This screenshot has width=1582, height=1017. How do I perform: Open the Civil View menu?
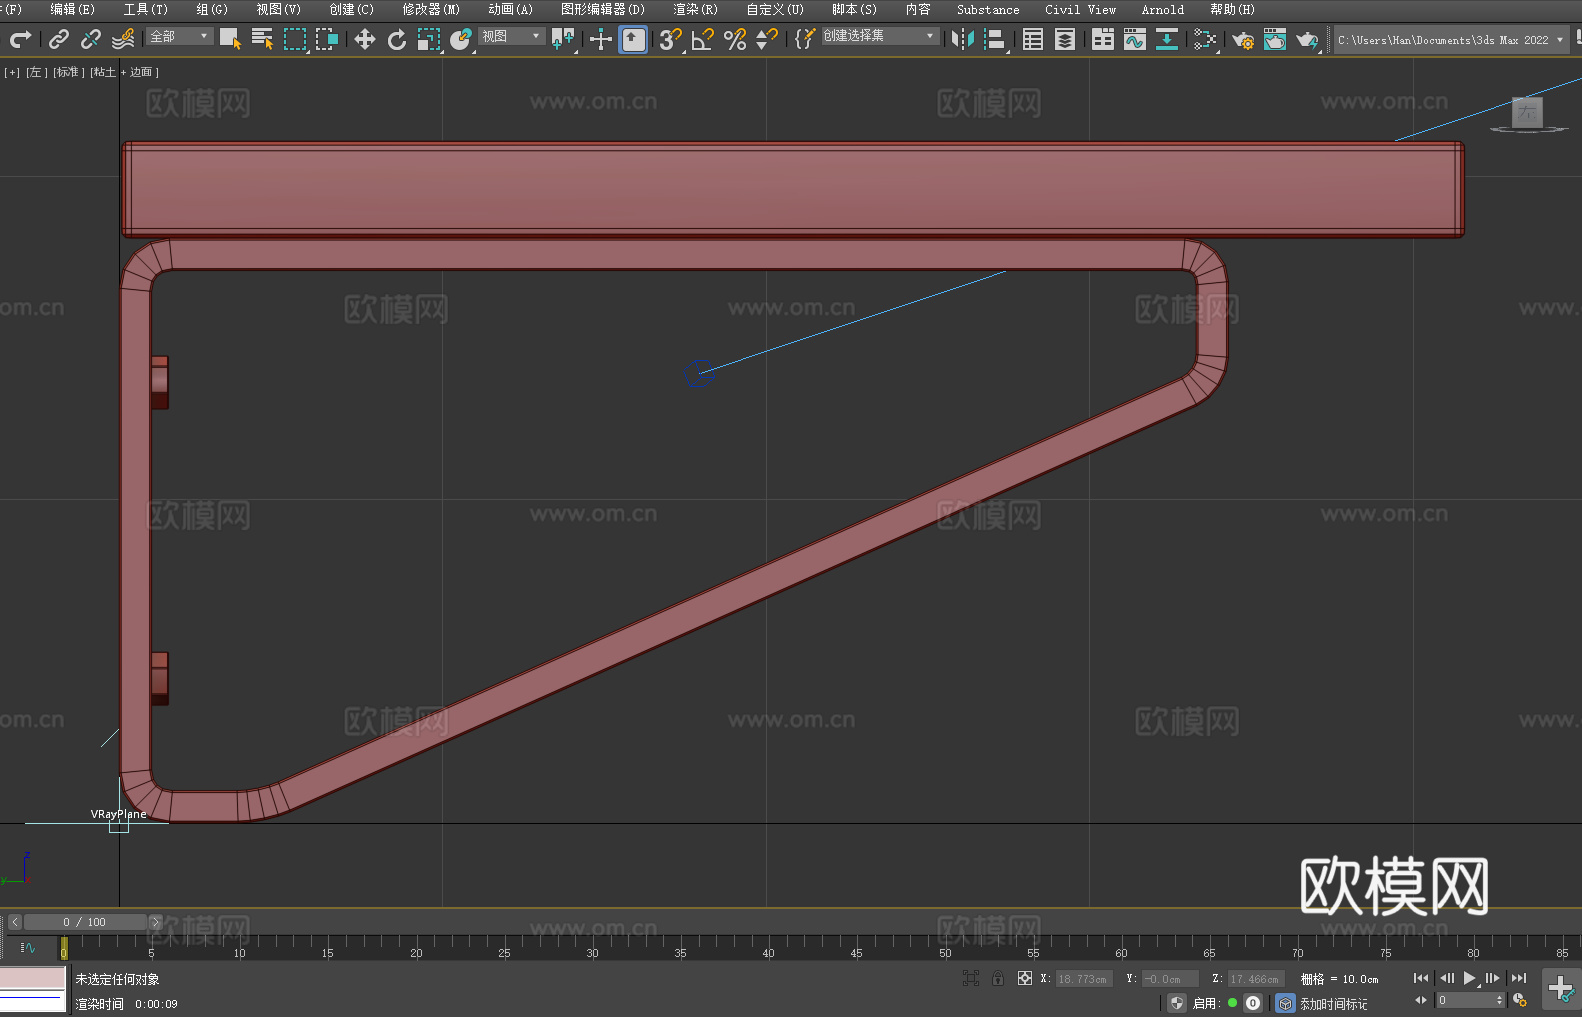[x=1080, y=9]
